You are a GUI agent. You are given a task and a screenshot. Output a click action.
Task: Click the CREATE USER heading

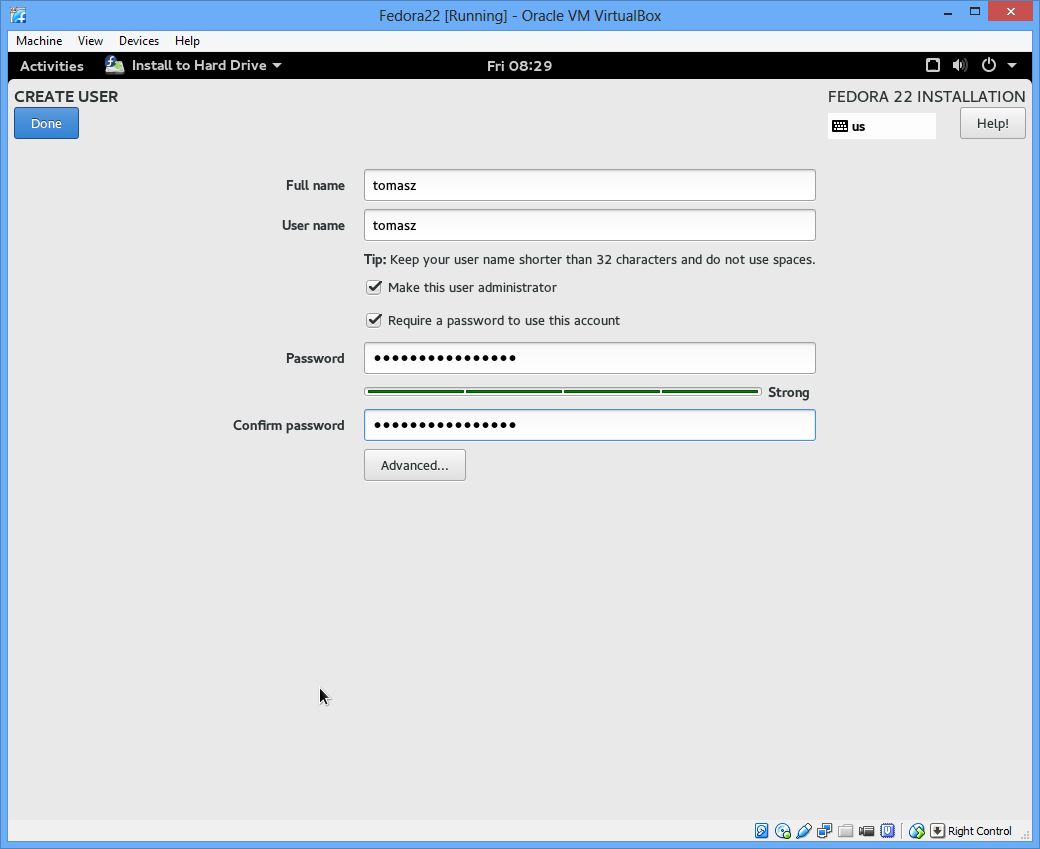(x=66, y=96)
